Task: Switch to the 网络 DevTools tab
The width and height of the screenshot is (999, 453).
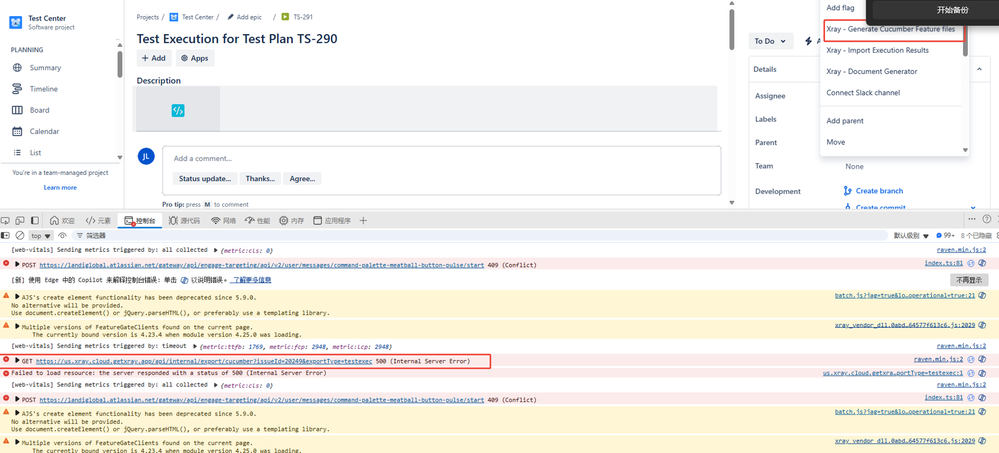Action: [224, 220]
